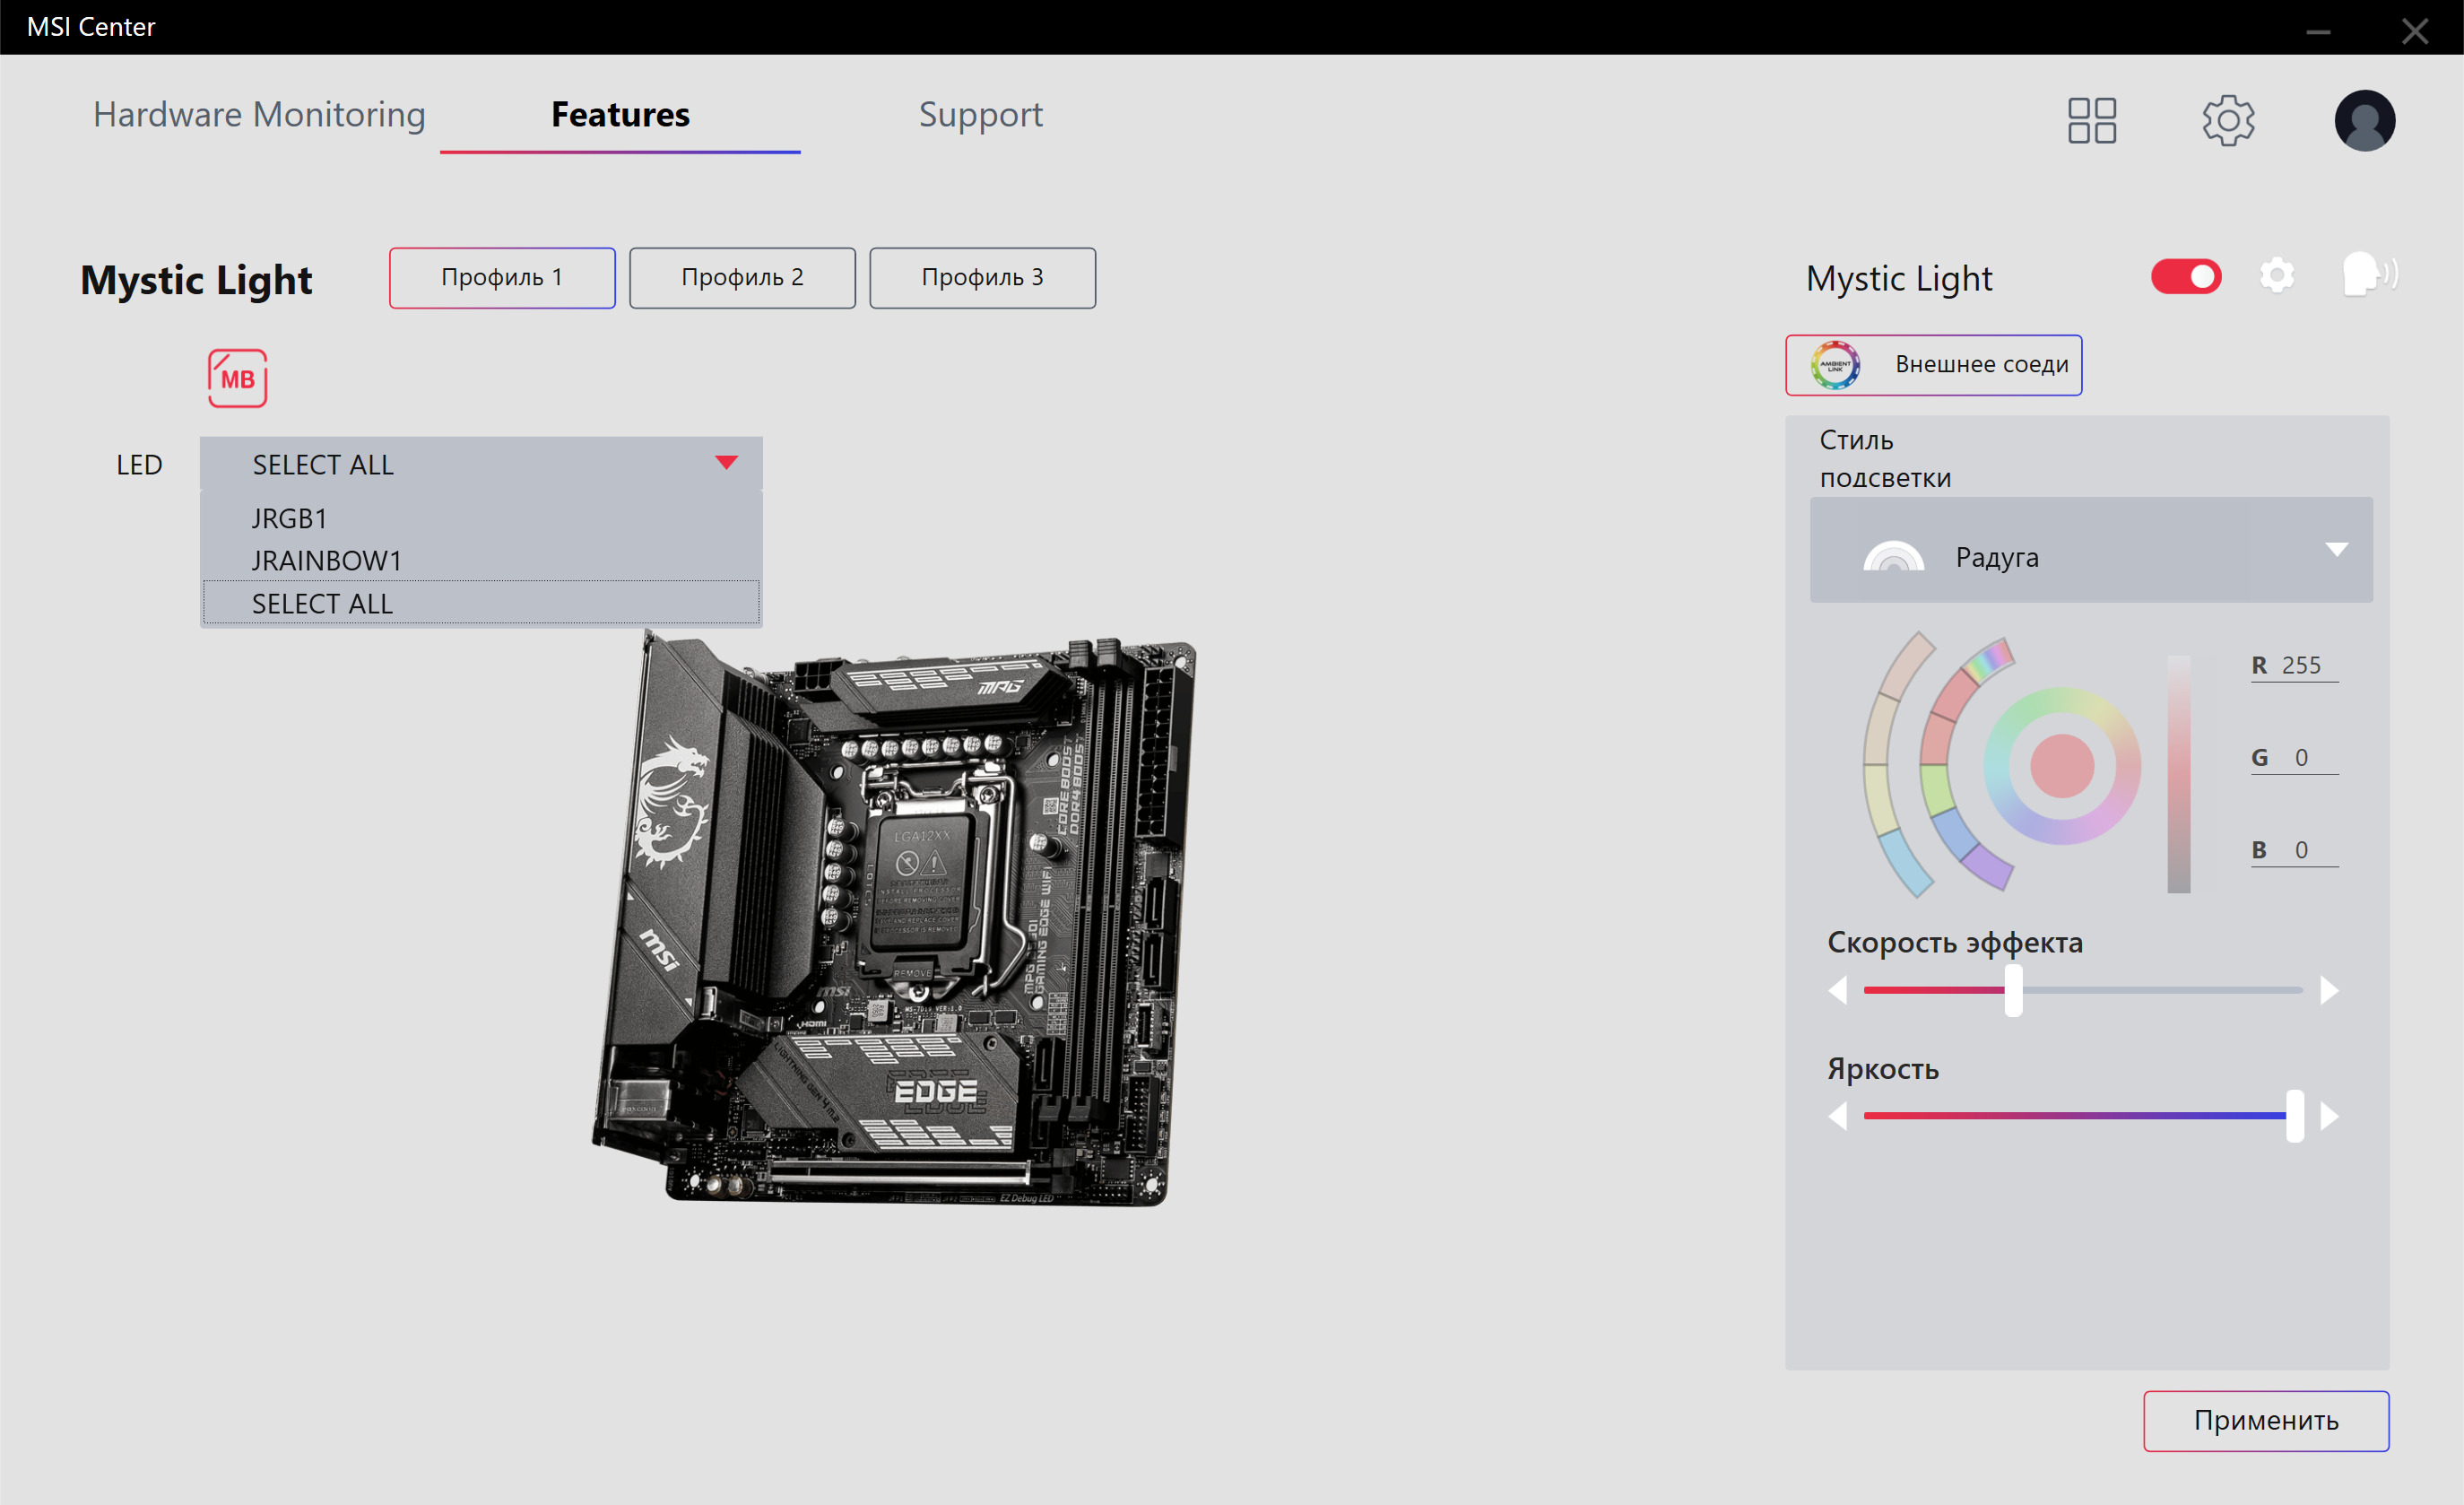Choose JRAINBOW1 from the LED list

point(326,561)
